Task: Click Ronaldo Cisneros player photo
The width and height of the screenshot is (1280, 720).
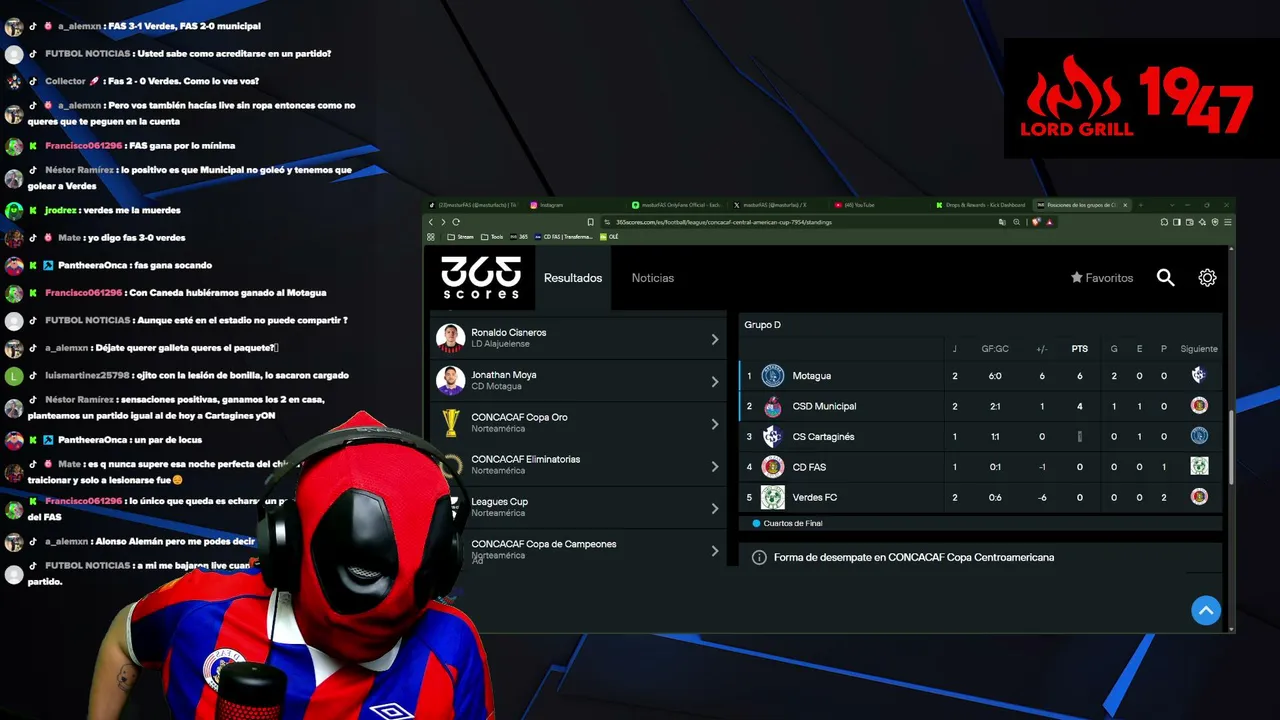Action: [451, 338]
